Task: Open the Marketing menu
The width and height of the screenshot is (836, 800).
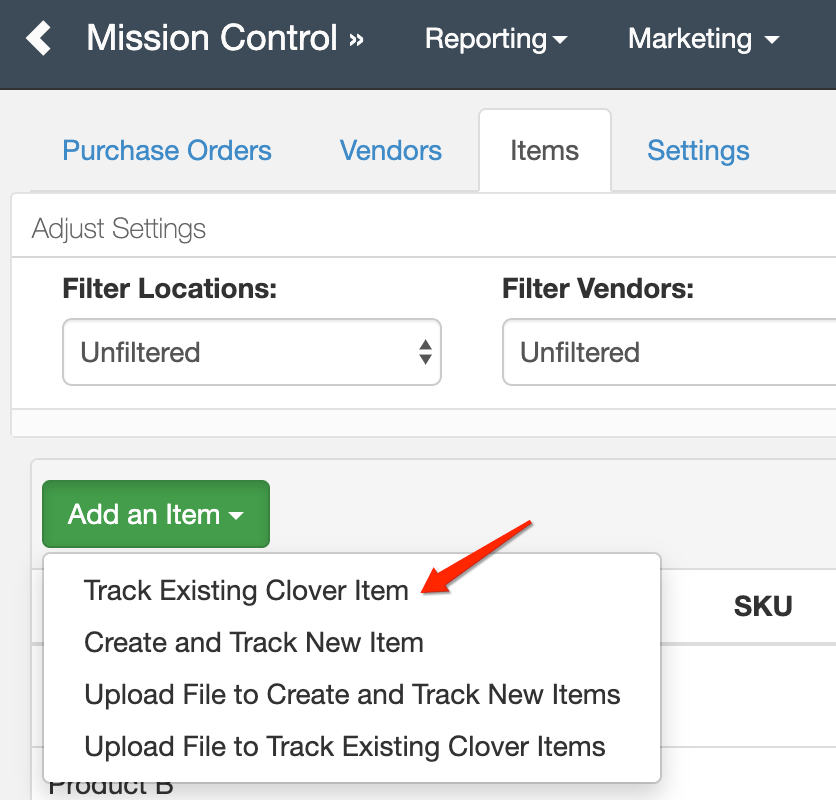Action: [701, 40]
